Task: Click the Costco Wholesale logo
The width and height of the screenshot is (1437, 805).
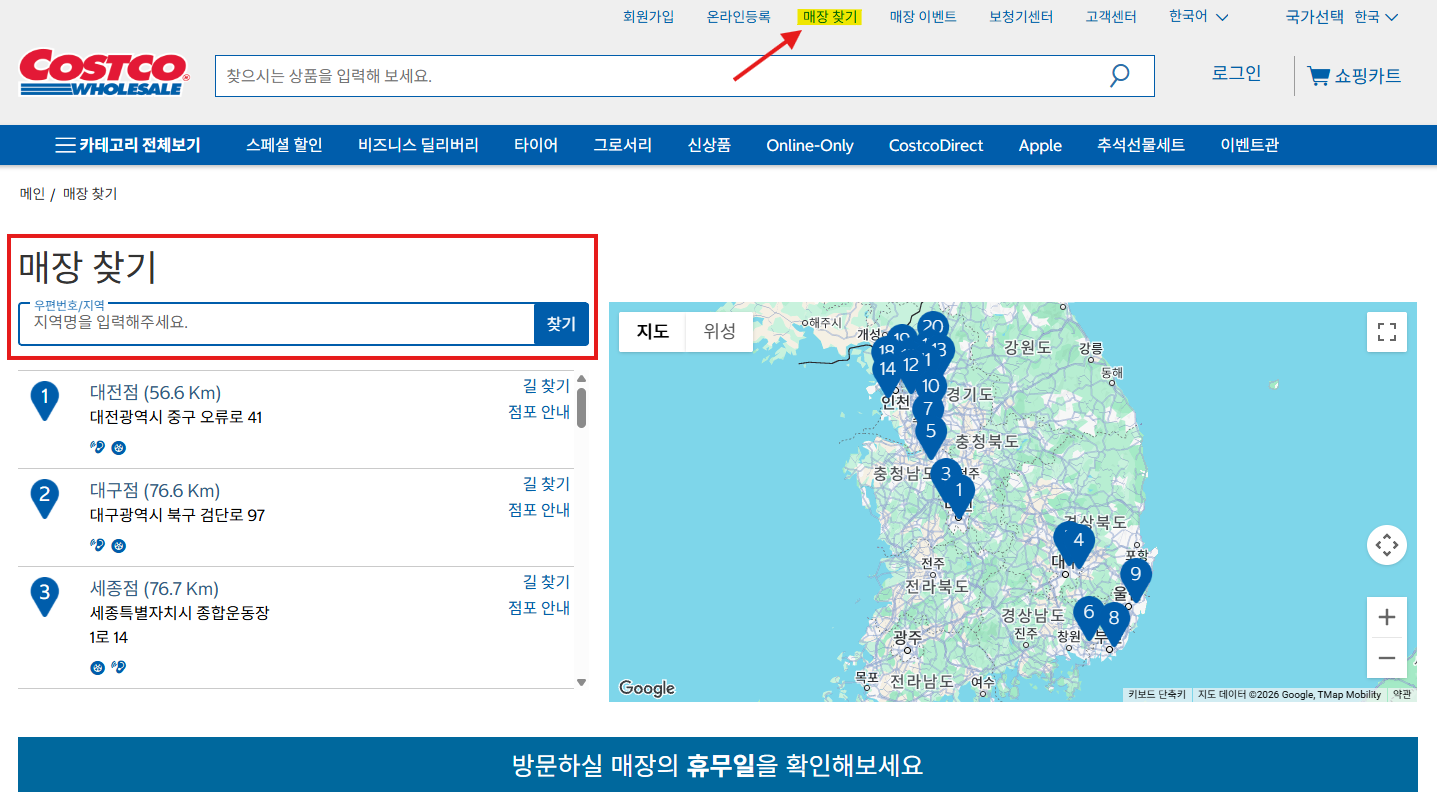Action: [x=104, y=73]
